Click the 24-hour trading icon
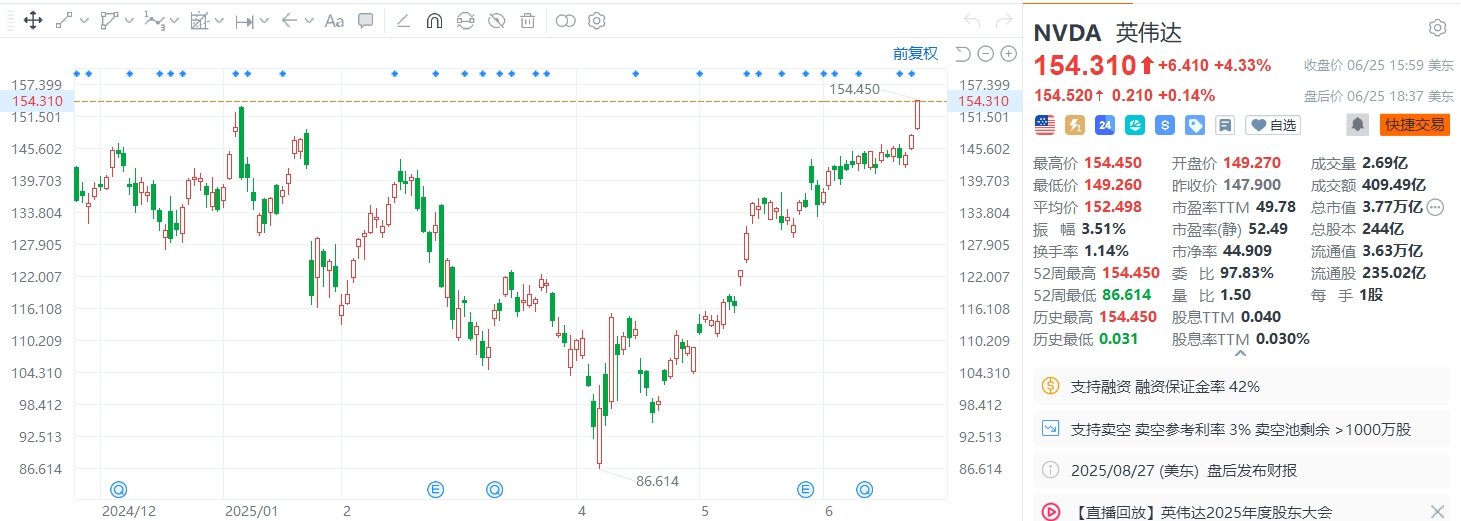This screenshot has width=1461, height=521. pyautogui.click(x=1105, y=125)
